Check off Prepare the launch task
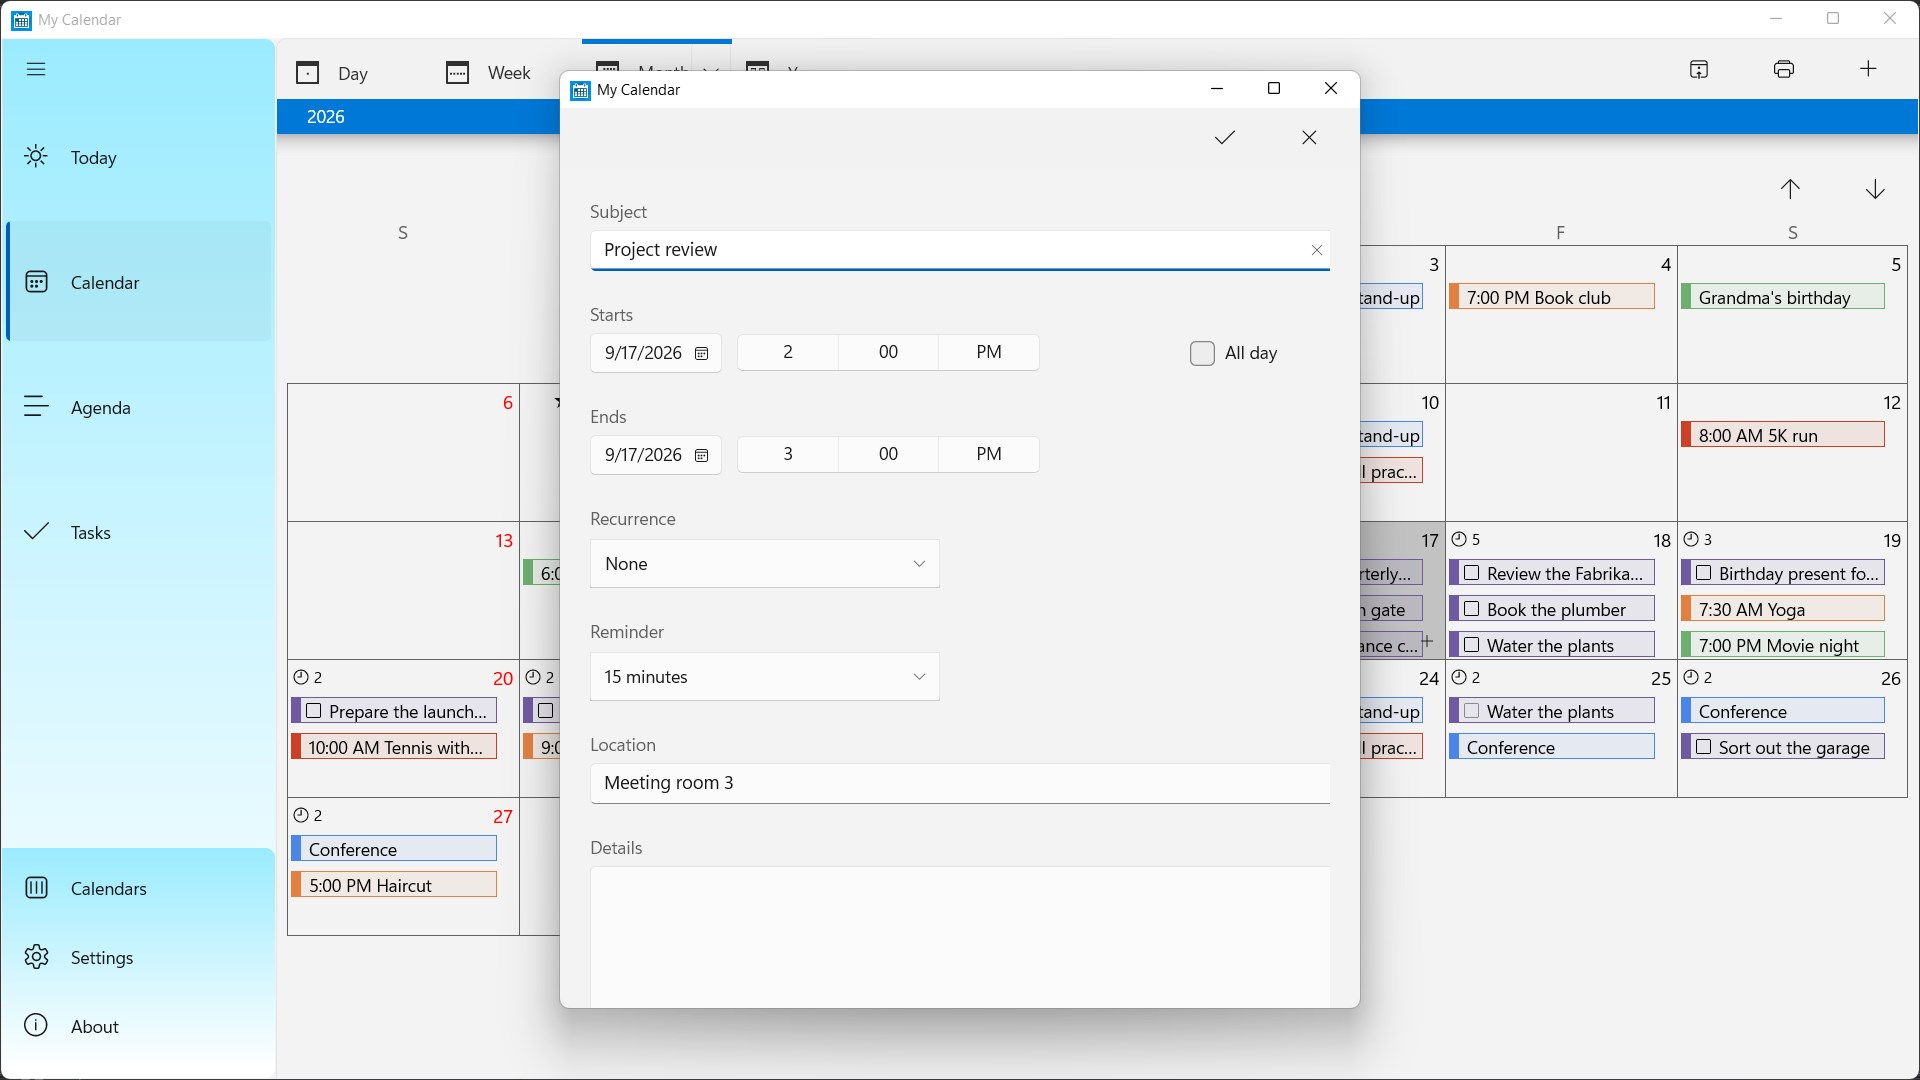 [313, 711]
